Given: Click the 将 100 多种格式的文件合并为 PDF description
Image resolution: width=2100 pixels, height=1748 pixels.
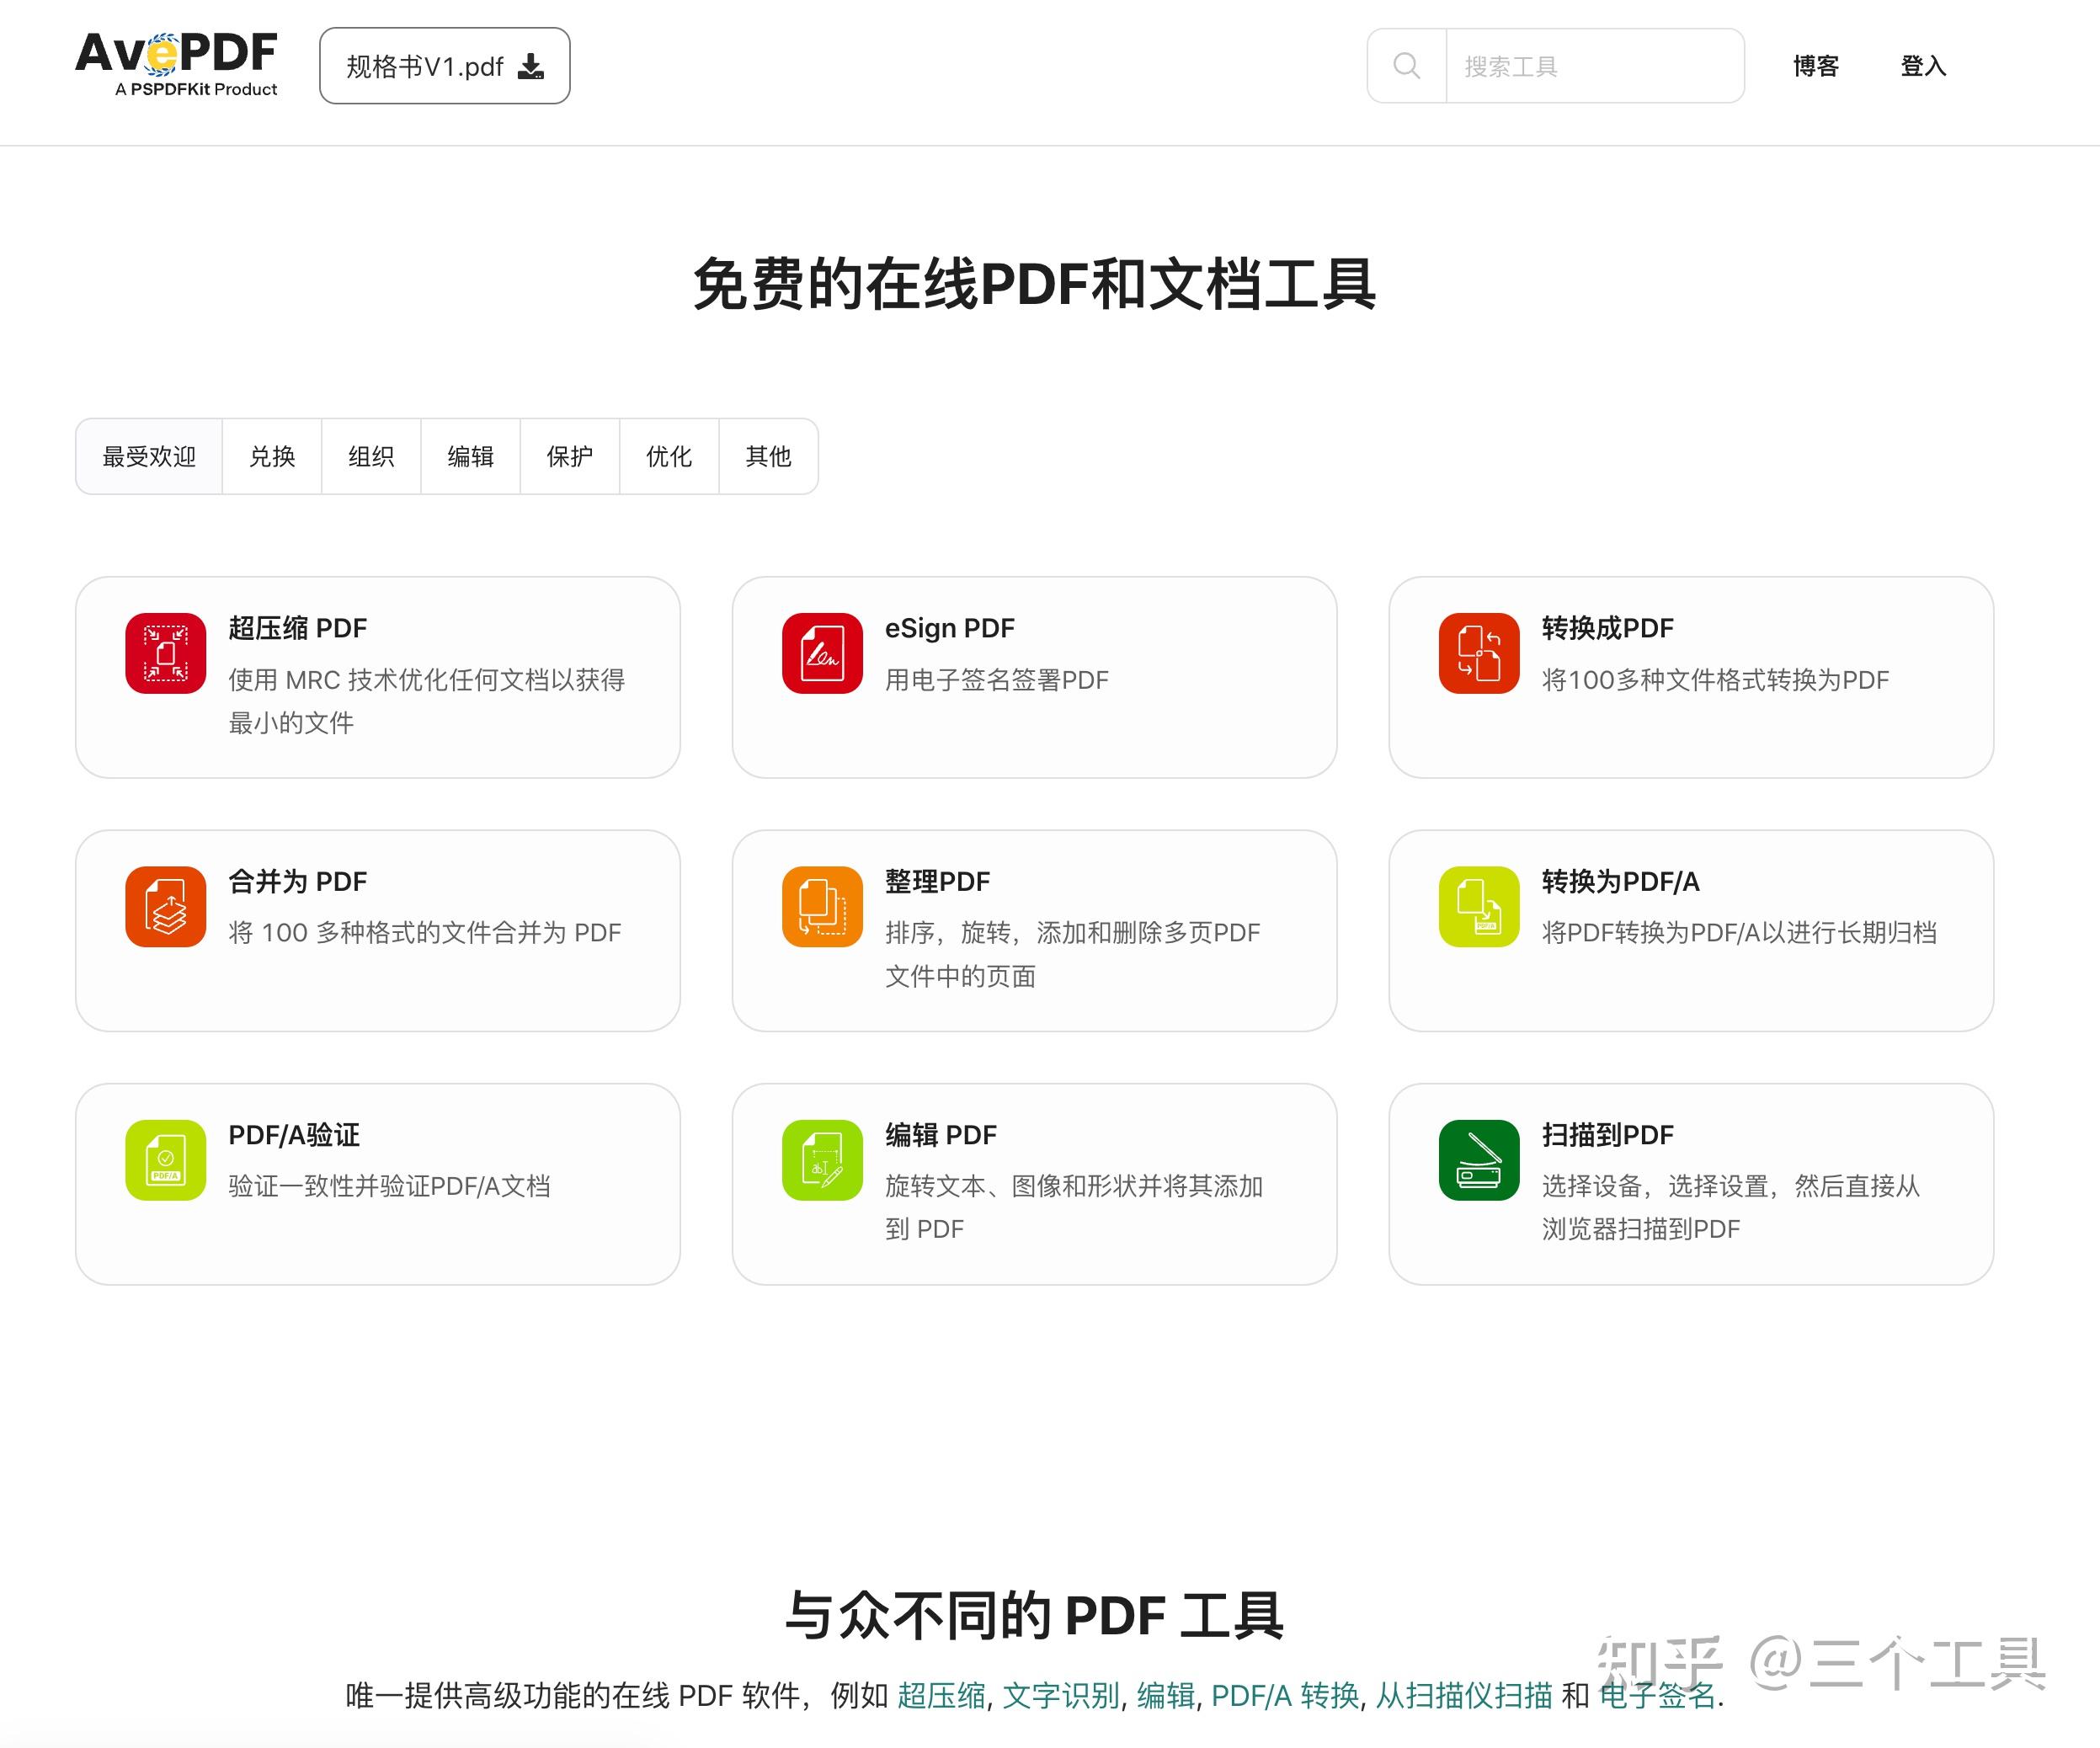Looking at the screenshot, I should click(x=425, y=933).
